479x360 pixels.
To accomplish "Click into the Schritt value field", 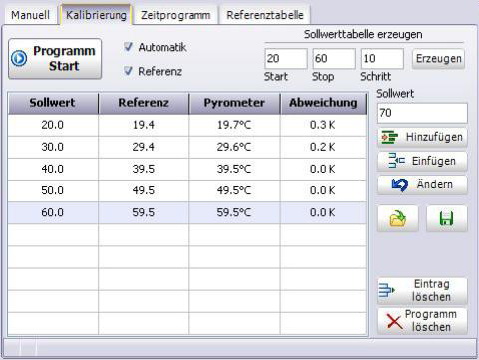I will [382, 59].
